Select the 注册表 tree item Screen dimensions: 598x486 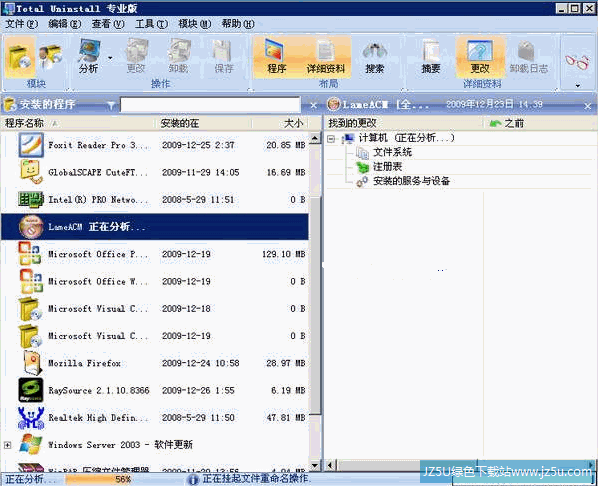[387, 166]
